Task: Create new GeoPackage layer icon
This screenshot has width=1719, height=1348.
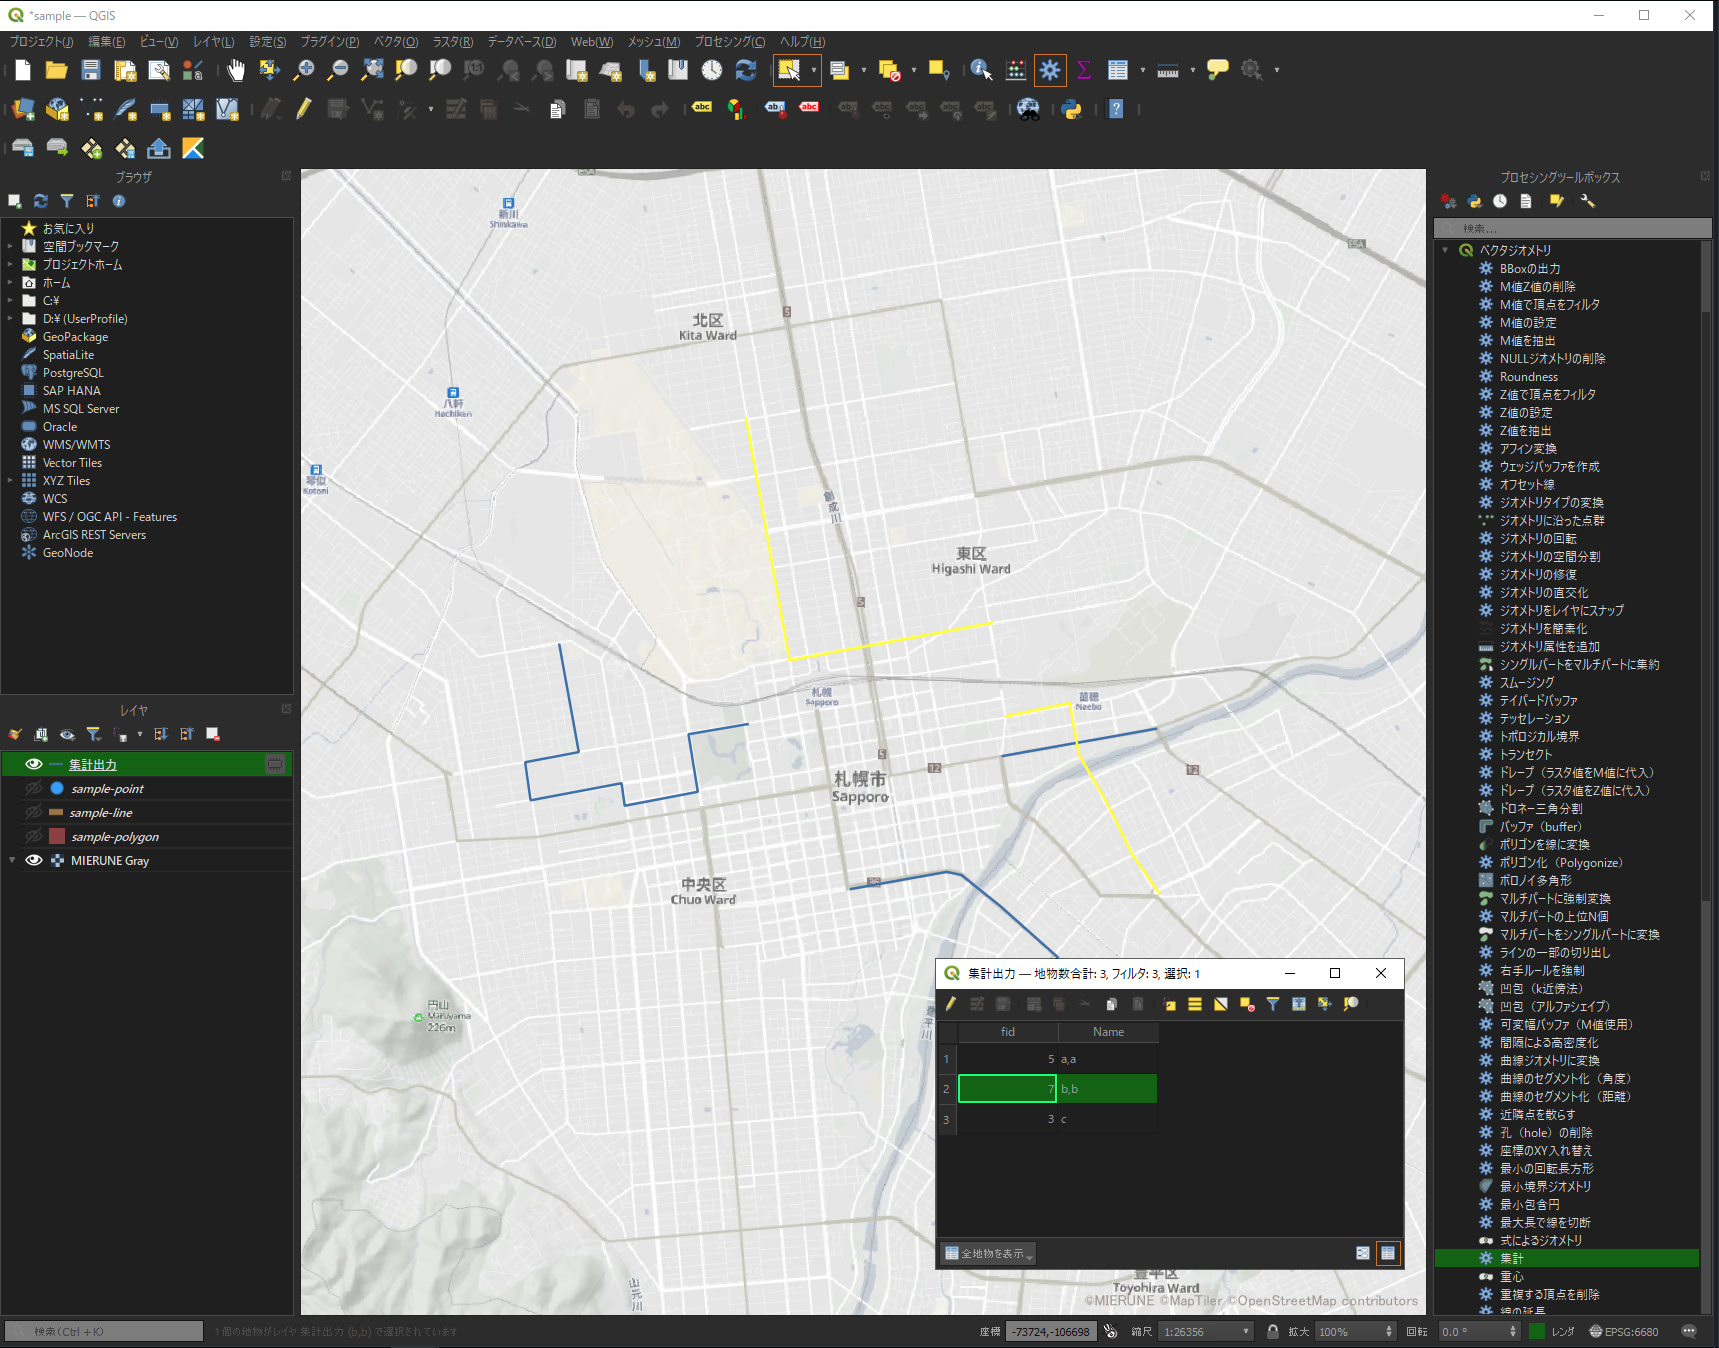Action: coord(57,109)
